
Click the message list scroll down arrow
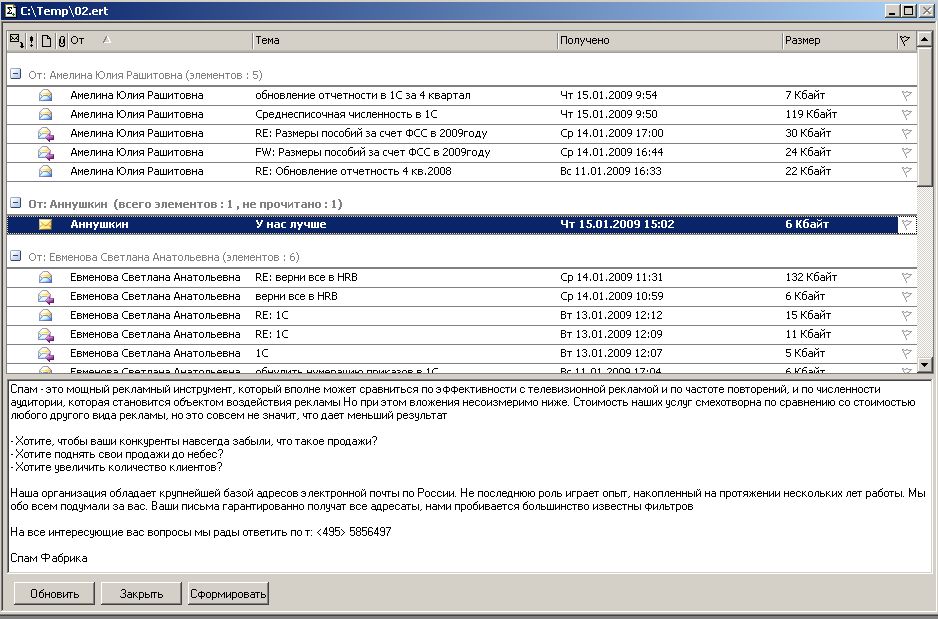[927, 365]
